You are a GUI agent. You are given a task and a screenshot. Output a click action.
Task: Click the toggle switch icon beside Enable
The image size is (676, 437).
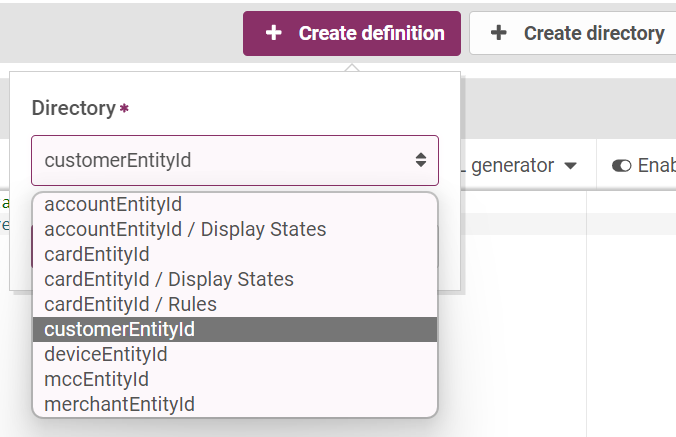[622, 165]
